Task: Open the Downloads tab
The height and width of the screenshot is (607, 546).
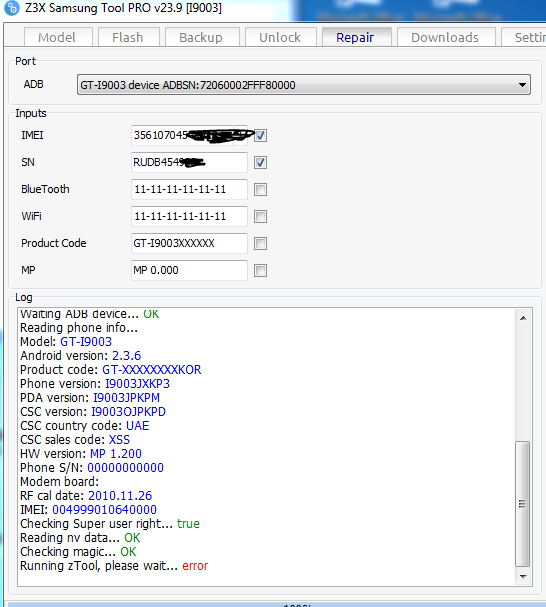Action: [x=446, y=38]
